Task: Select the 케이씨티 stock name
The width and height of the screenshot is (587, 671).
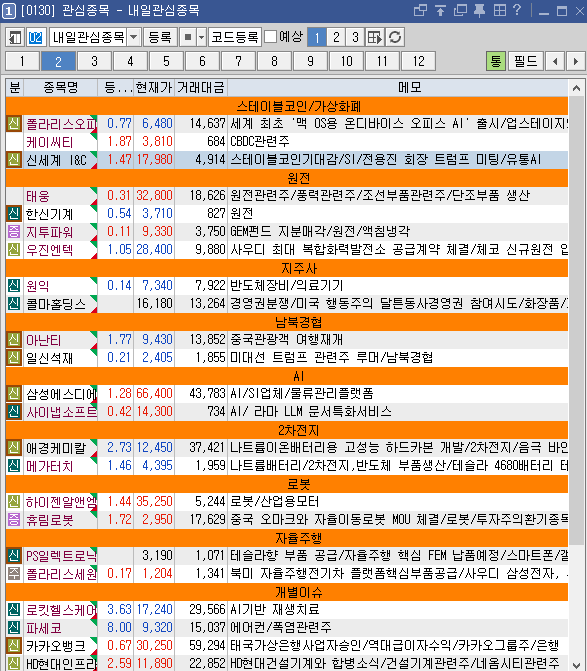Action: coord(50,142)
